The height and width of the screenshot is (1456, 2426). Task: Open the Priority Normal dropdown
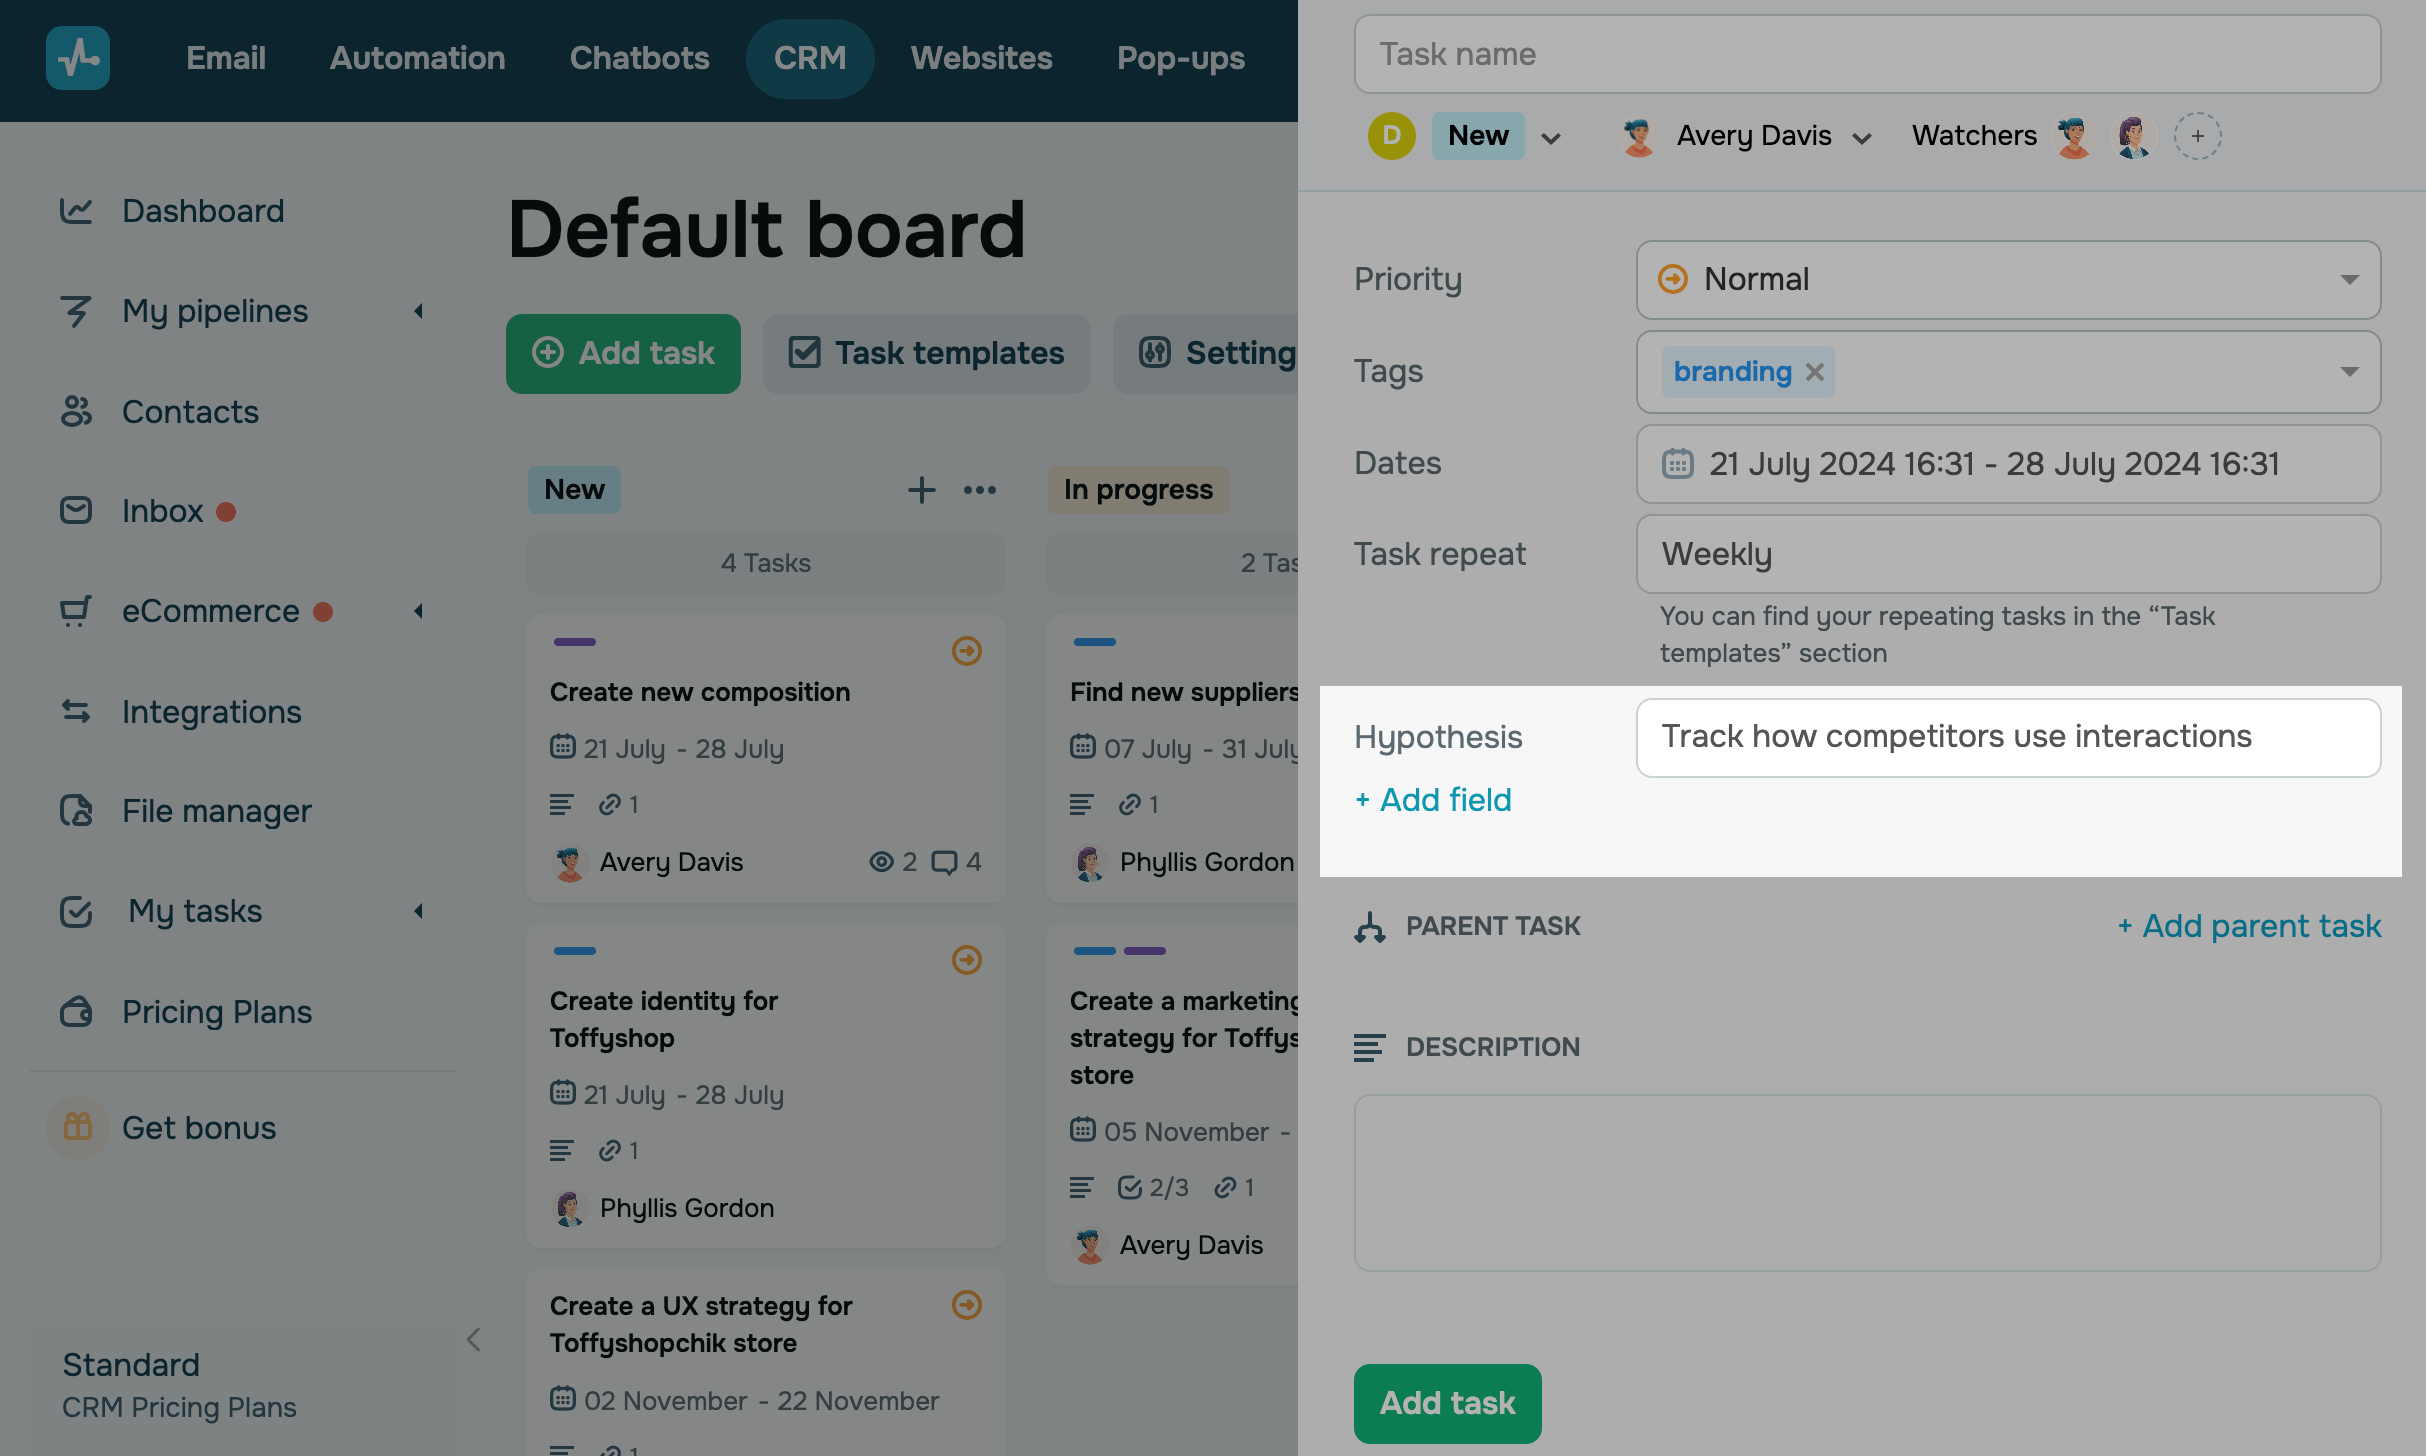2008,279
